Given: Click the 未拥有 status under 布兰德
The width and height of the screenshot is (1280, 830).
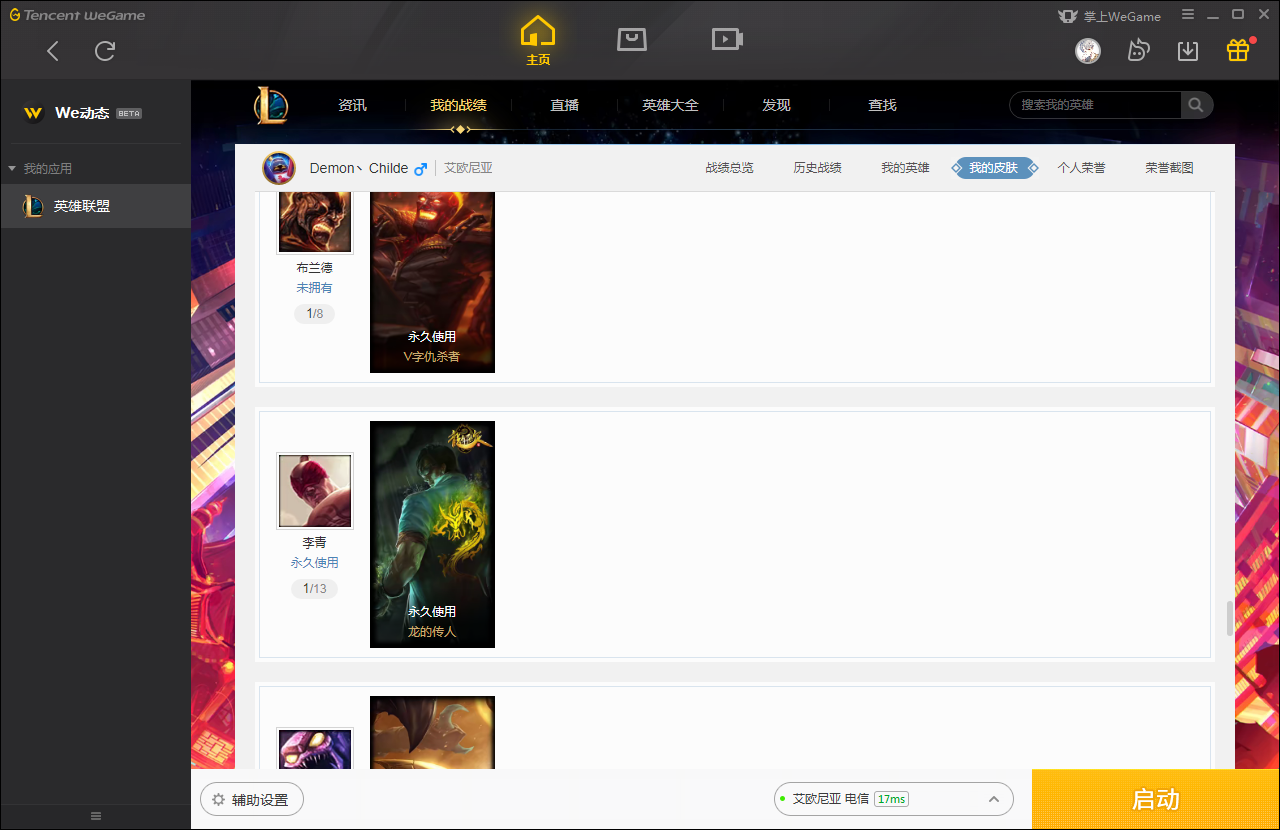Looking at the screenshot, I should [314, 288].
